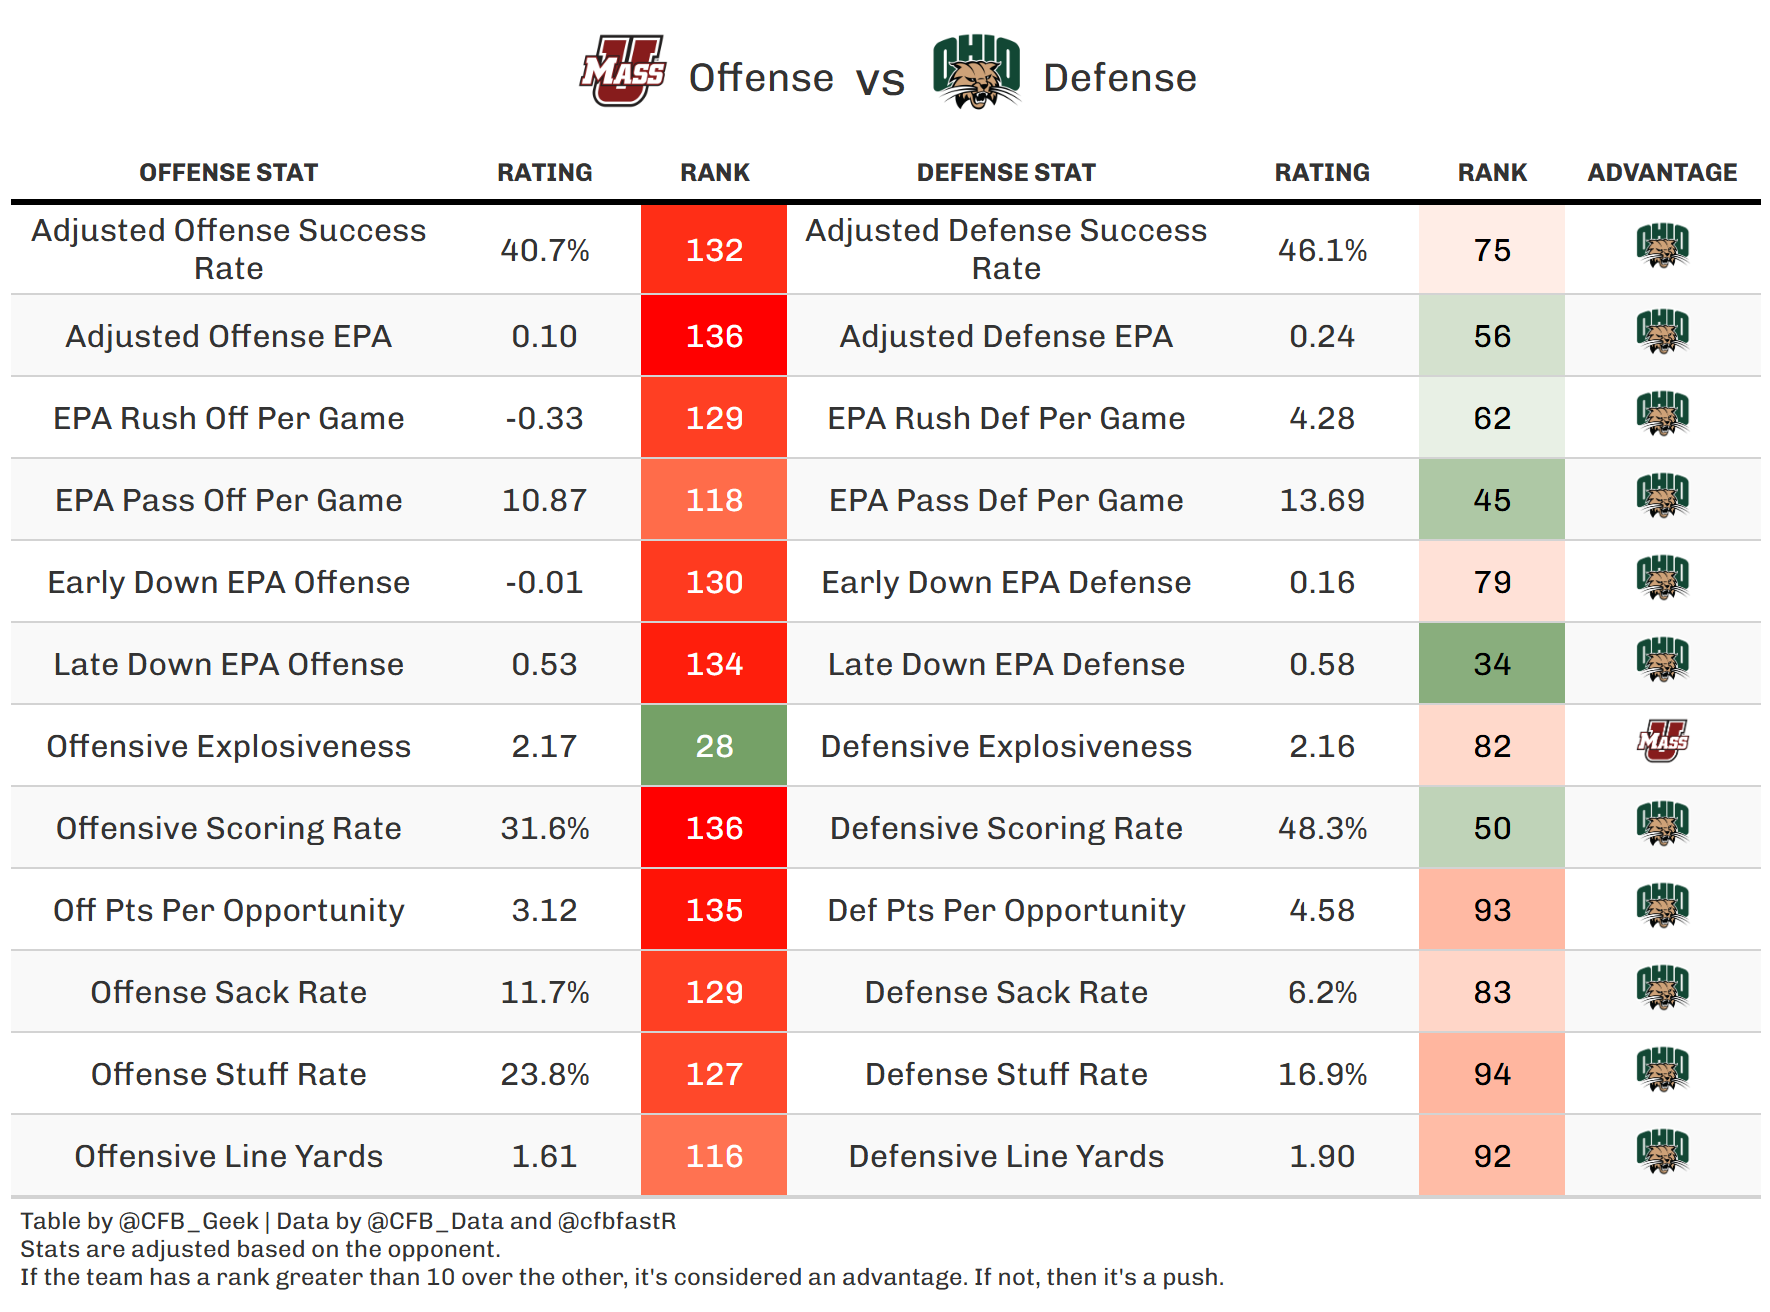Screen dimensions: 1770x1312
Task: Click the dark green defense rank 34 cell
Action: point(1491,664)
